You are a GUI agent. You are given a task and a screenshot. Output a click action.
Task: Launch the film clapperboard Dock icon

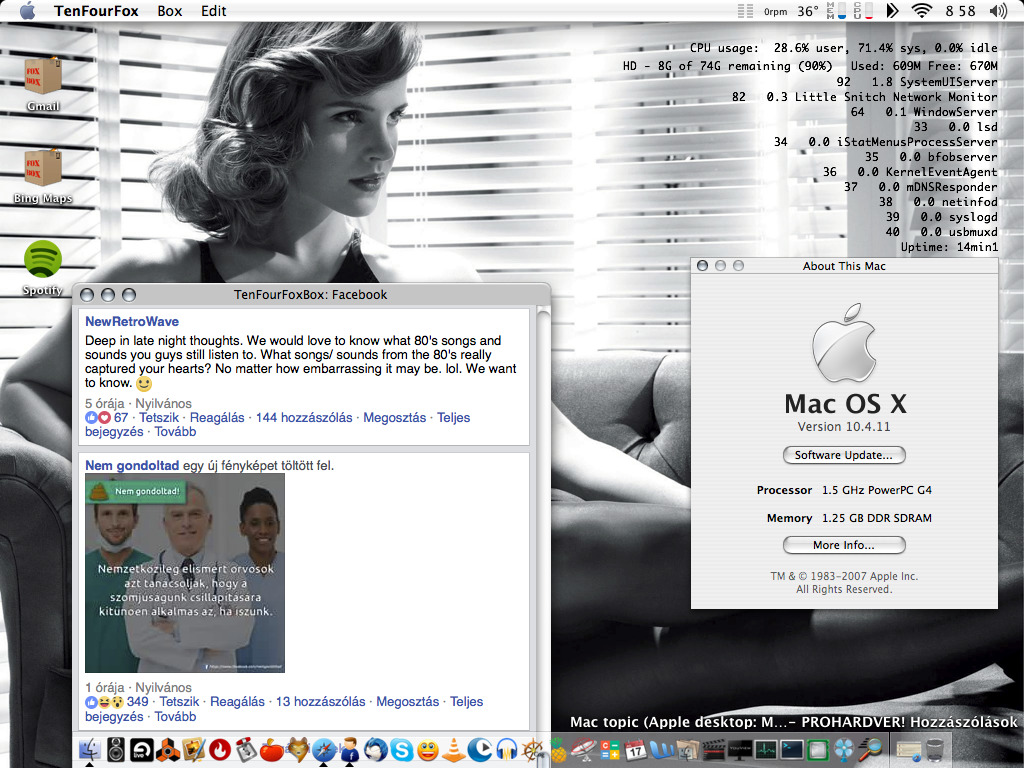click(714, 750)
